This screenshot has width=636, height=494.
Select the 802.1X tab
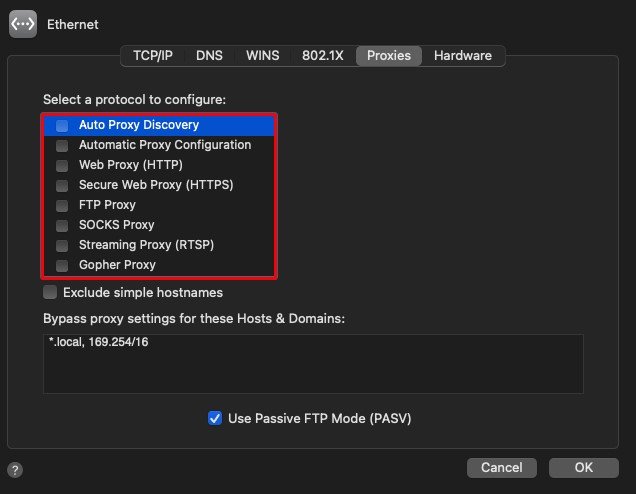pos(323,56)
